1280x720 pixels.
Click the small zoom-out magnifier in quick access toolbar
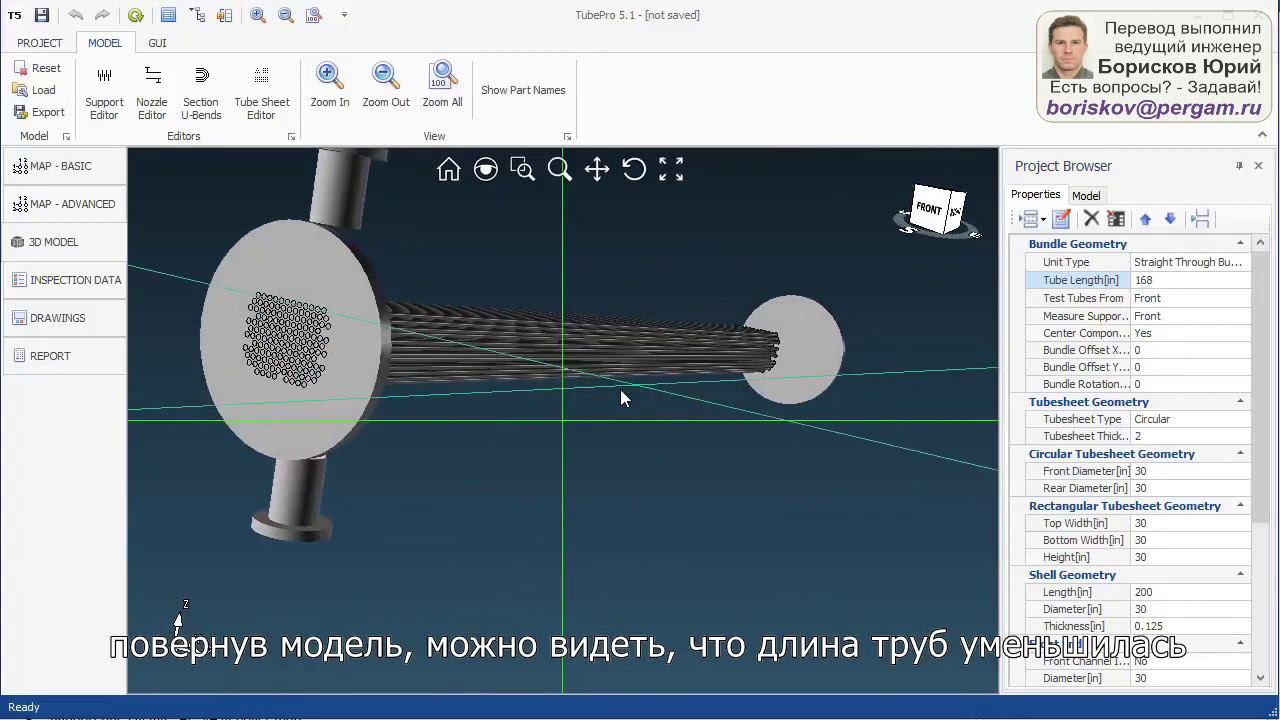point(286,15)
